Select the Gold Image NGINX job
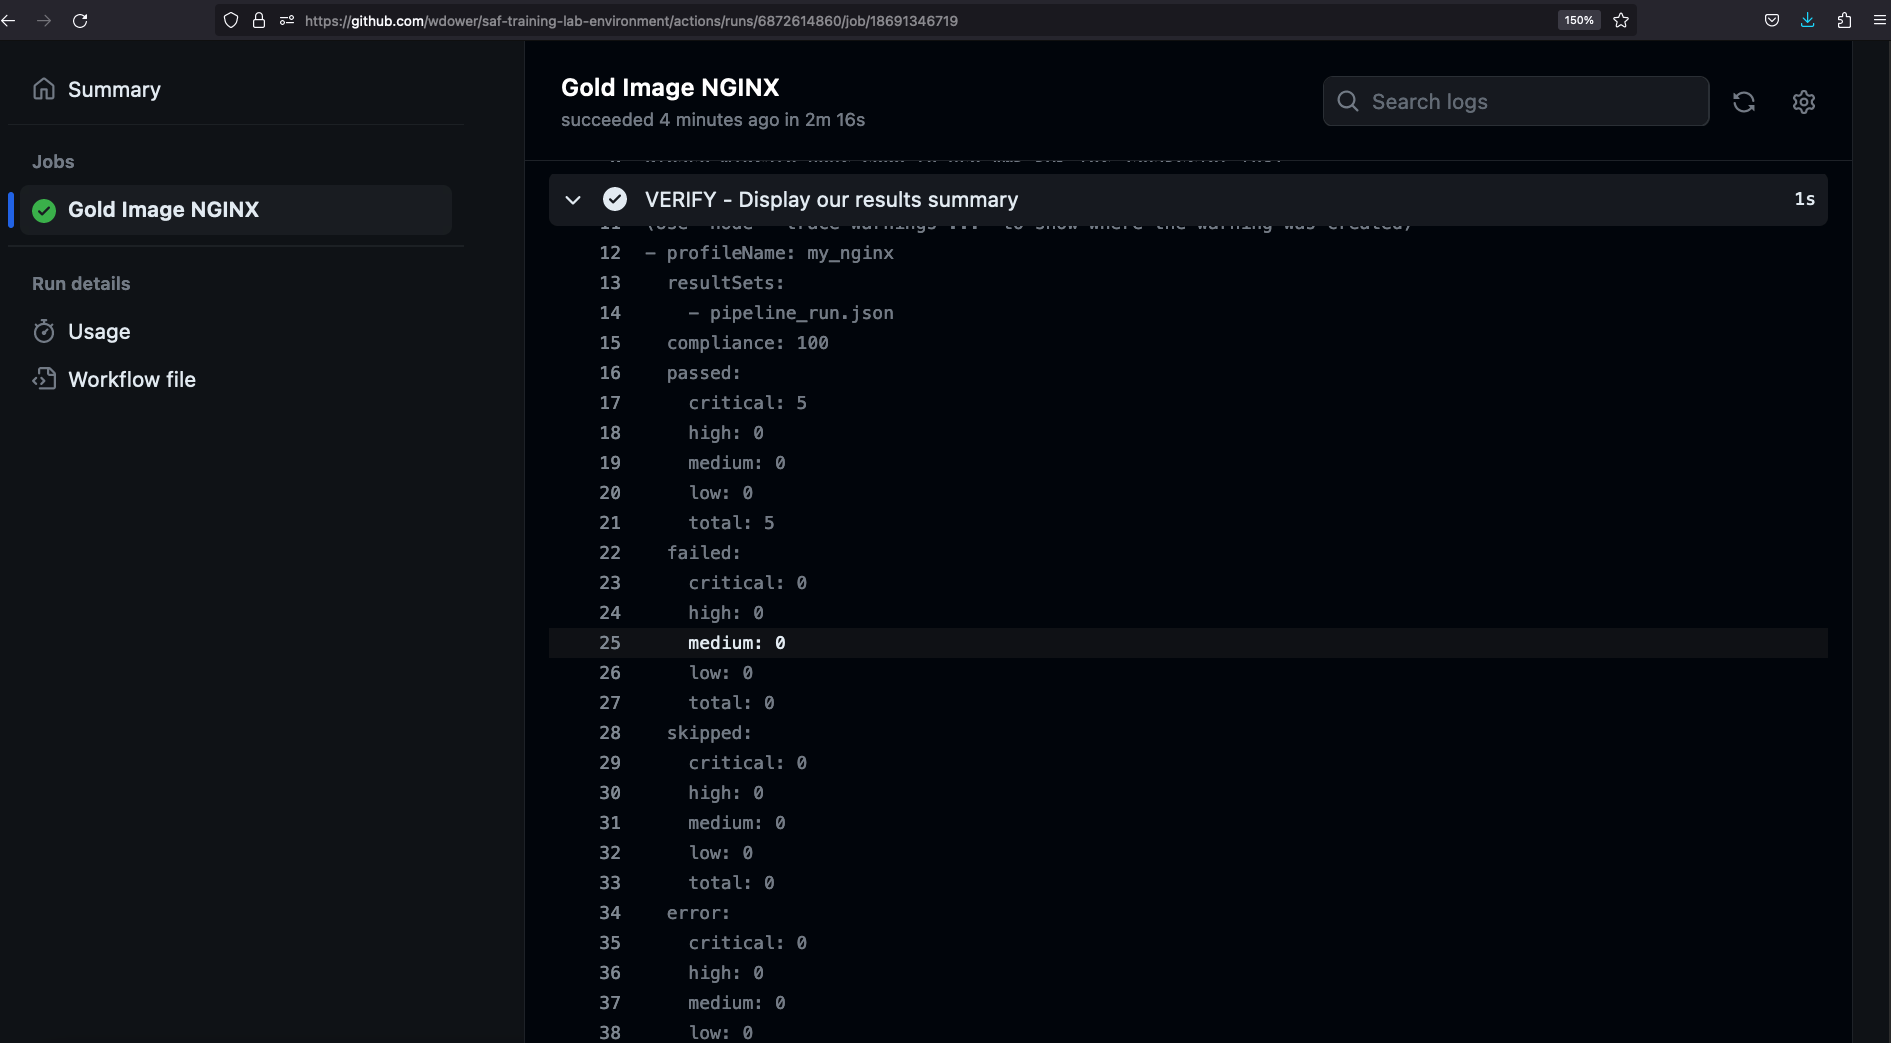Viewport: 1891px width, 1043px height. pos(163,210)
